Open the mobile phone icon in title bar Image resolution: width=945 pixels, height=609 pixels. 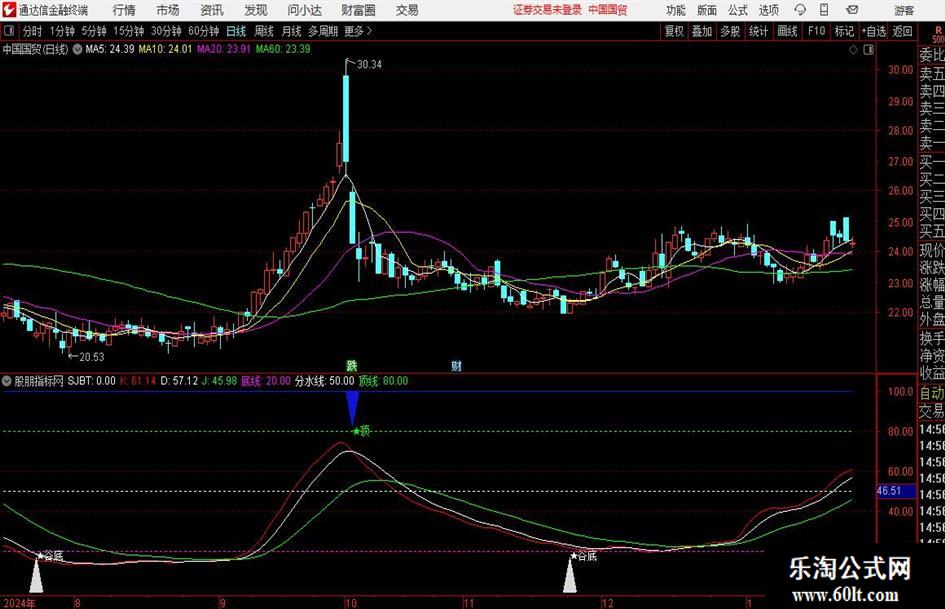[824, 10]
